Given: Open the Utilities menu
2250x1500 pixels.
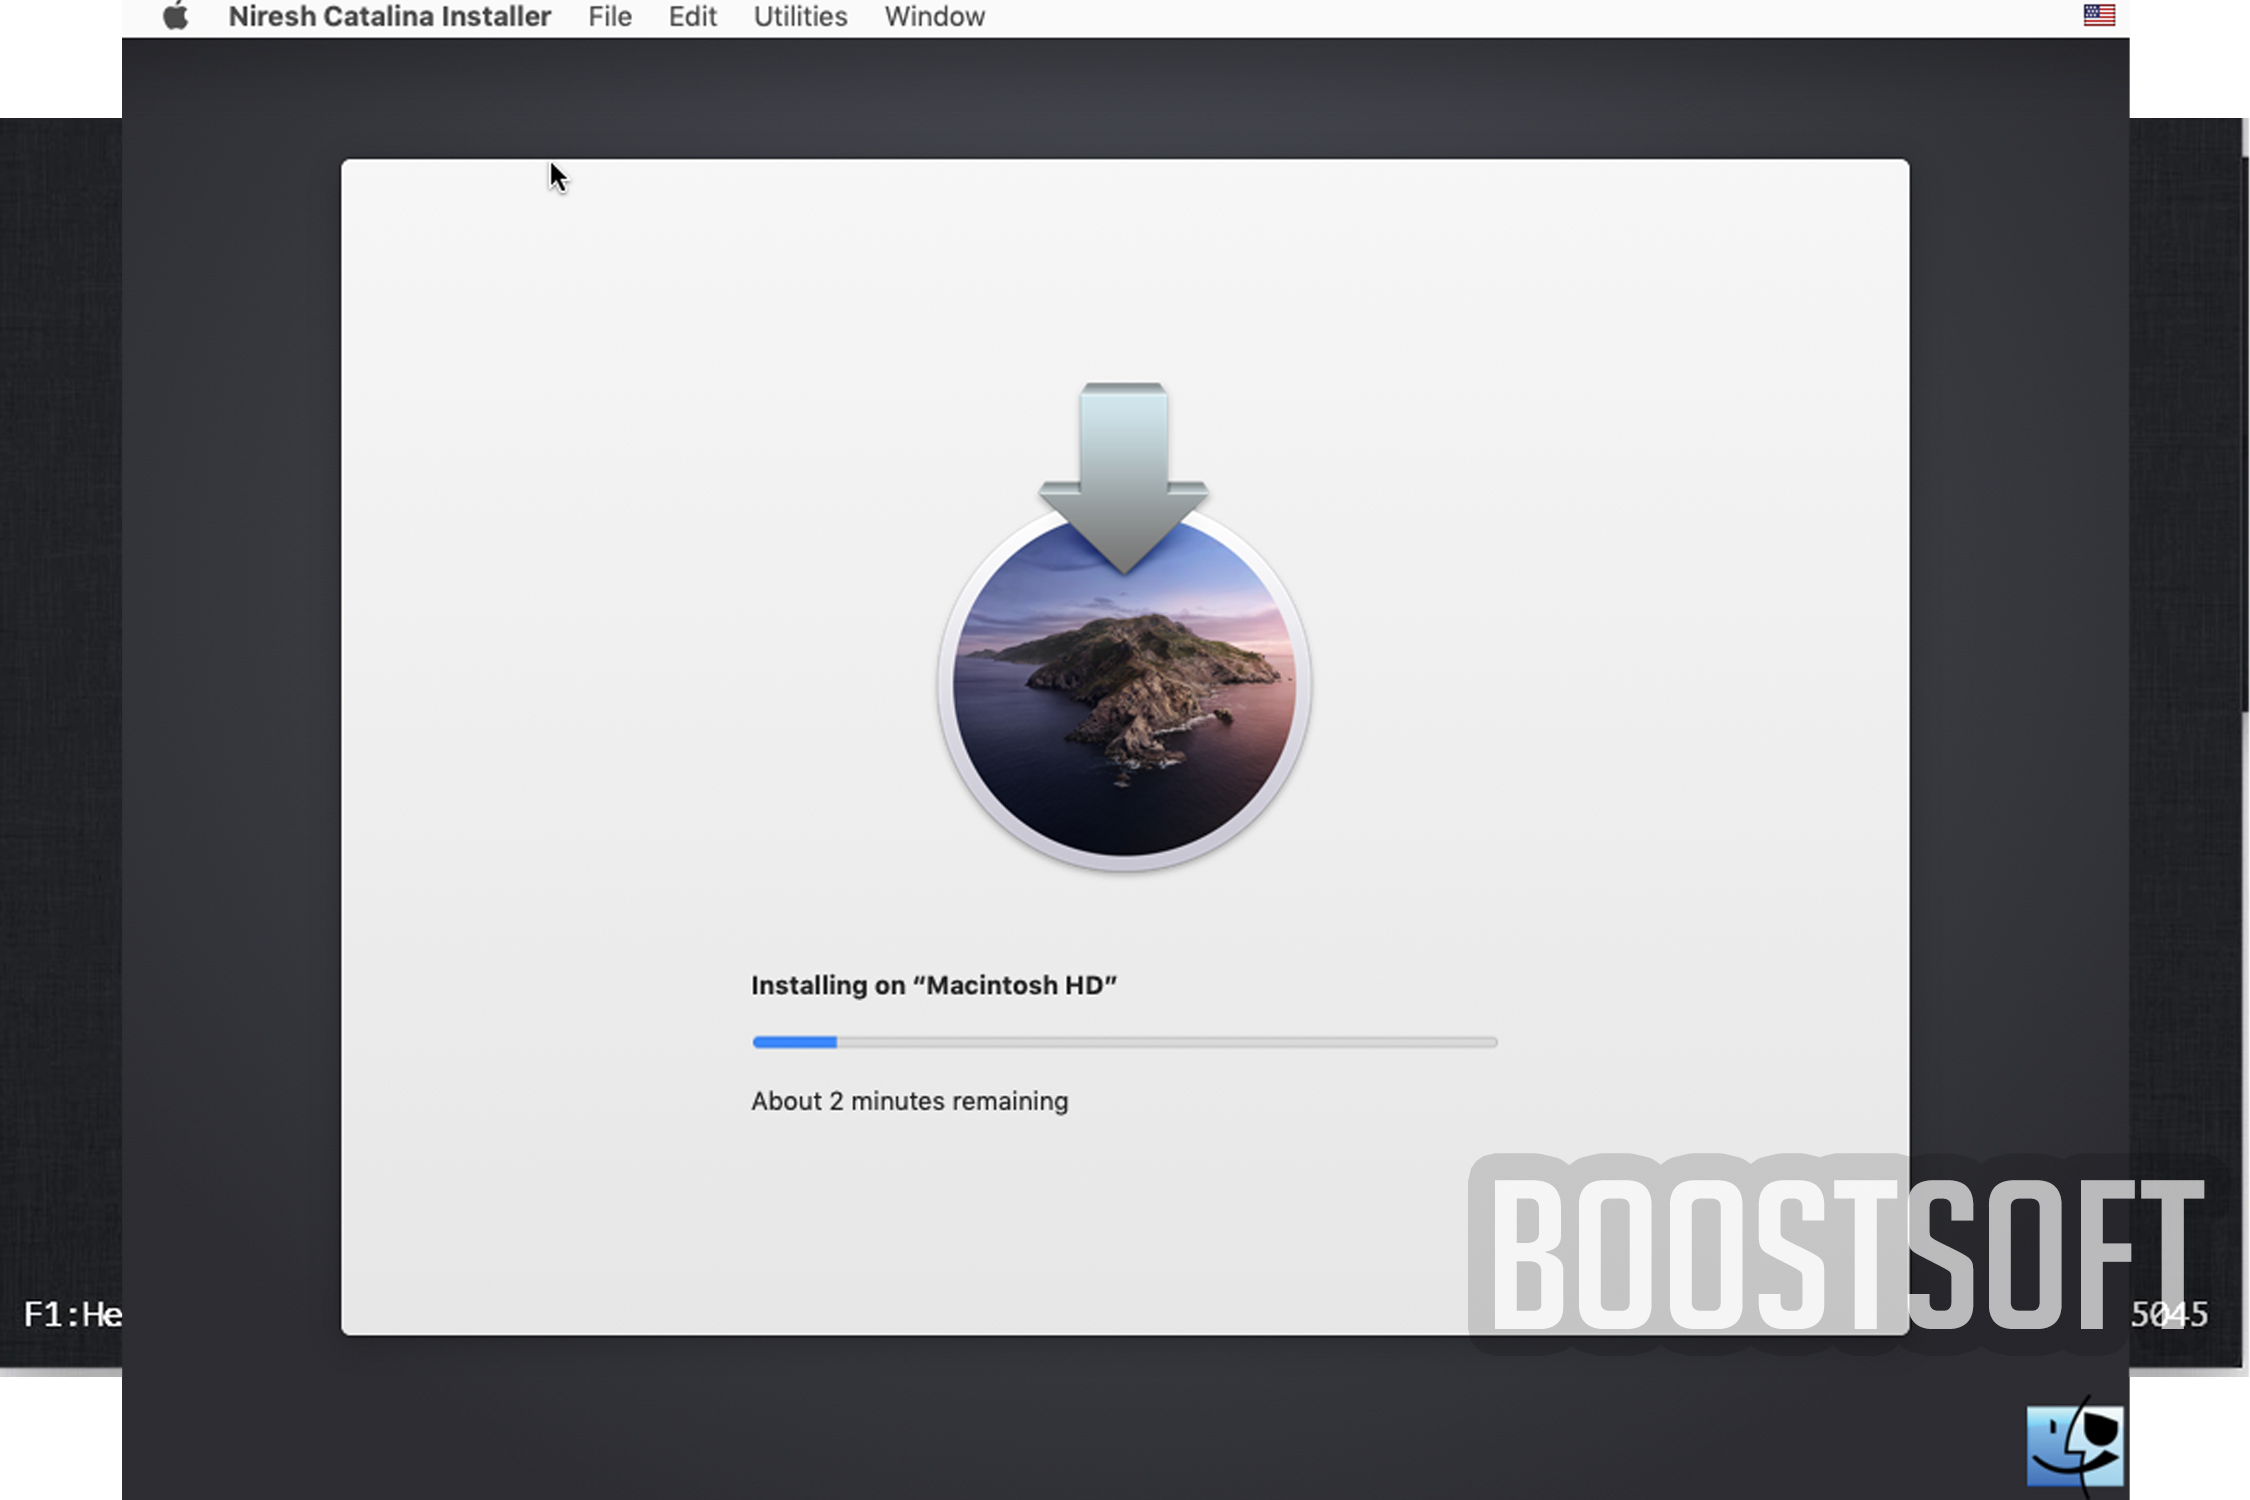Looking at the screenshot, I should pos(800,17).
